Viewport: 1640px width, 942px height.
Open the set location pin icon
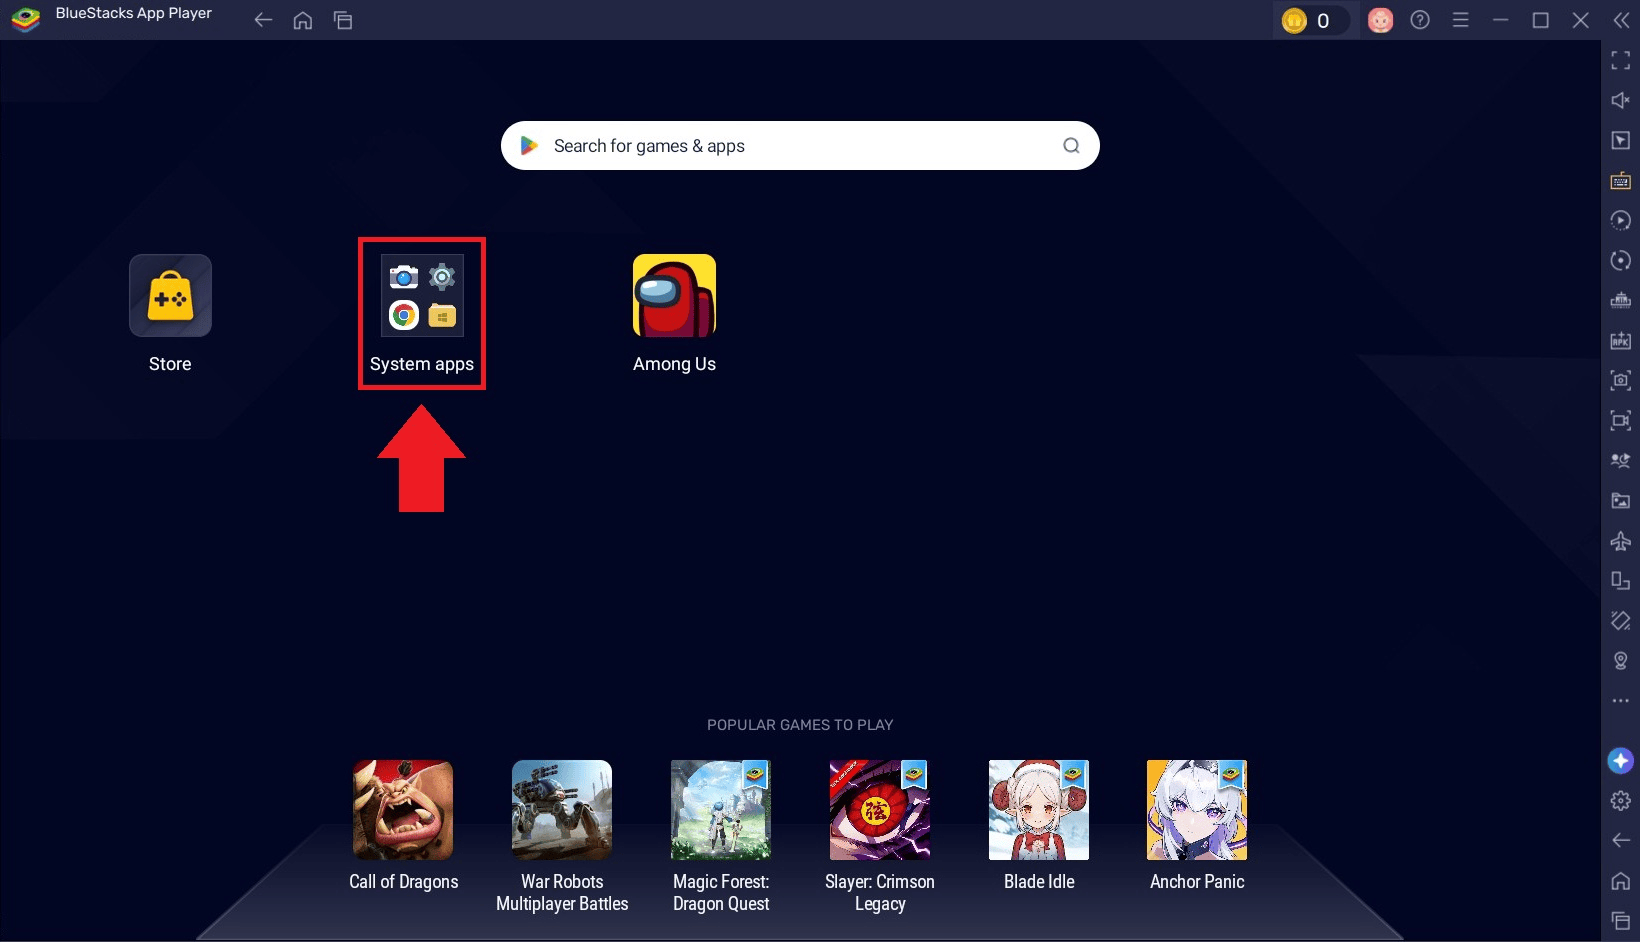1621,661
